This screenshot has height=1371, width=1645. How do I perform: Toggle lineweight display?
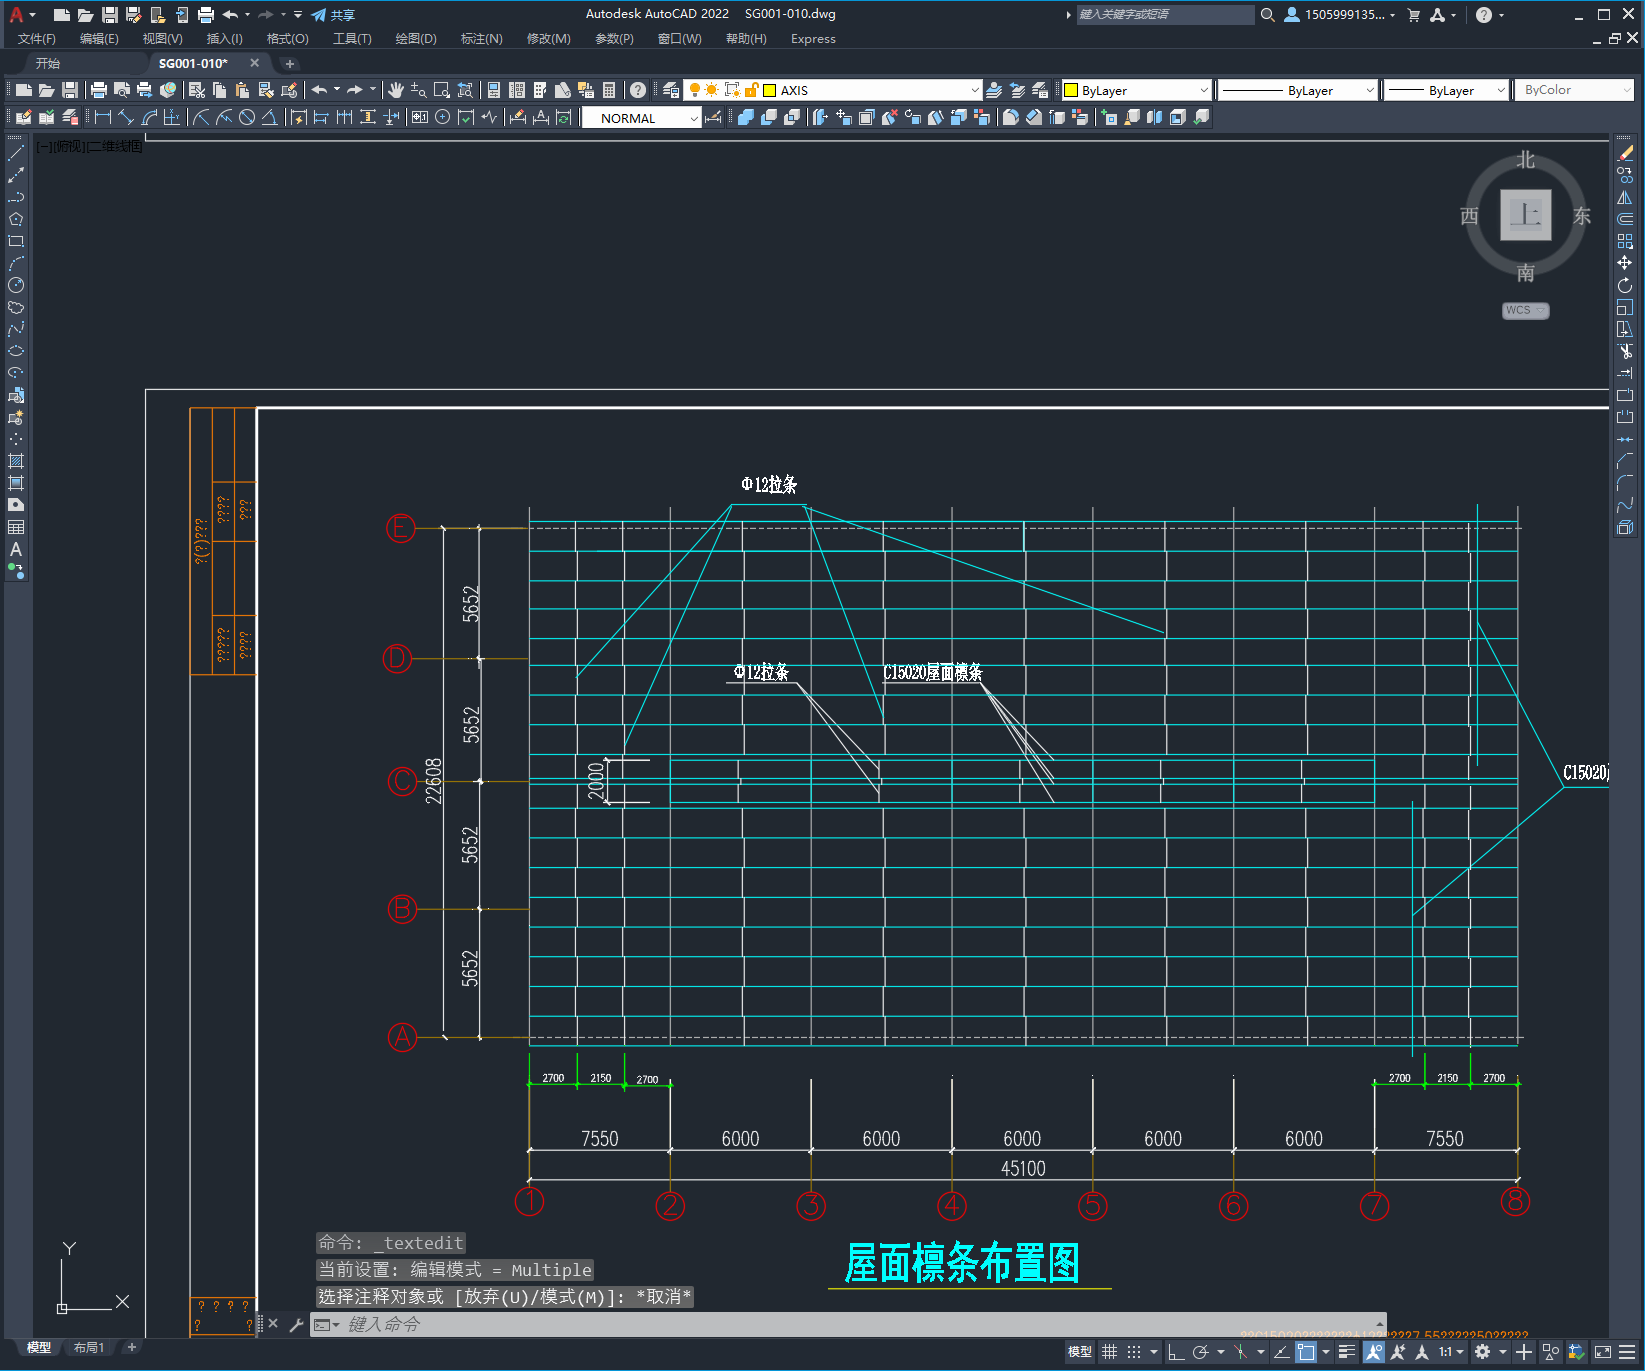tap(1347, 1352)
